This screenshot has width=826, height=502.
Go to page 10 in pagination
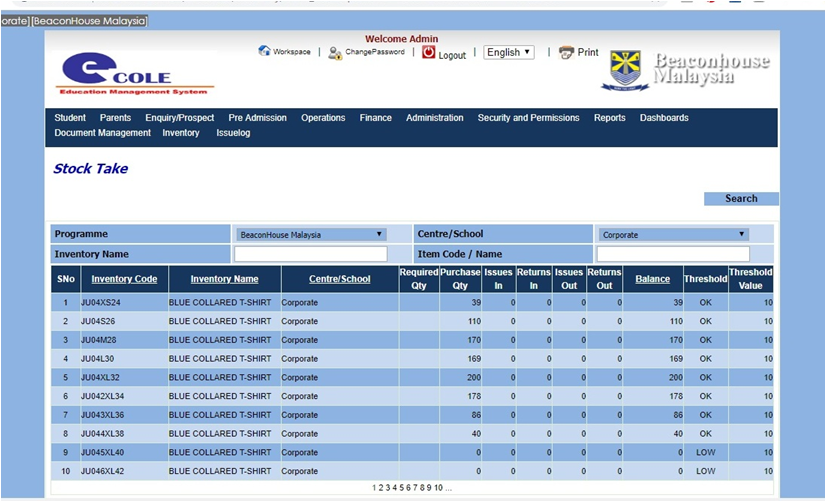pyautogui.click(x=438, y=488)
